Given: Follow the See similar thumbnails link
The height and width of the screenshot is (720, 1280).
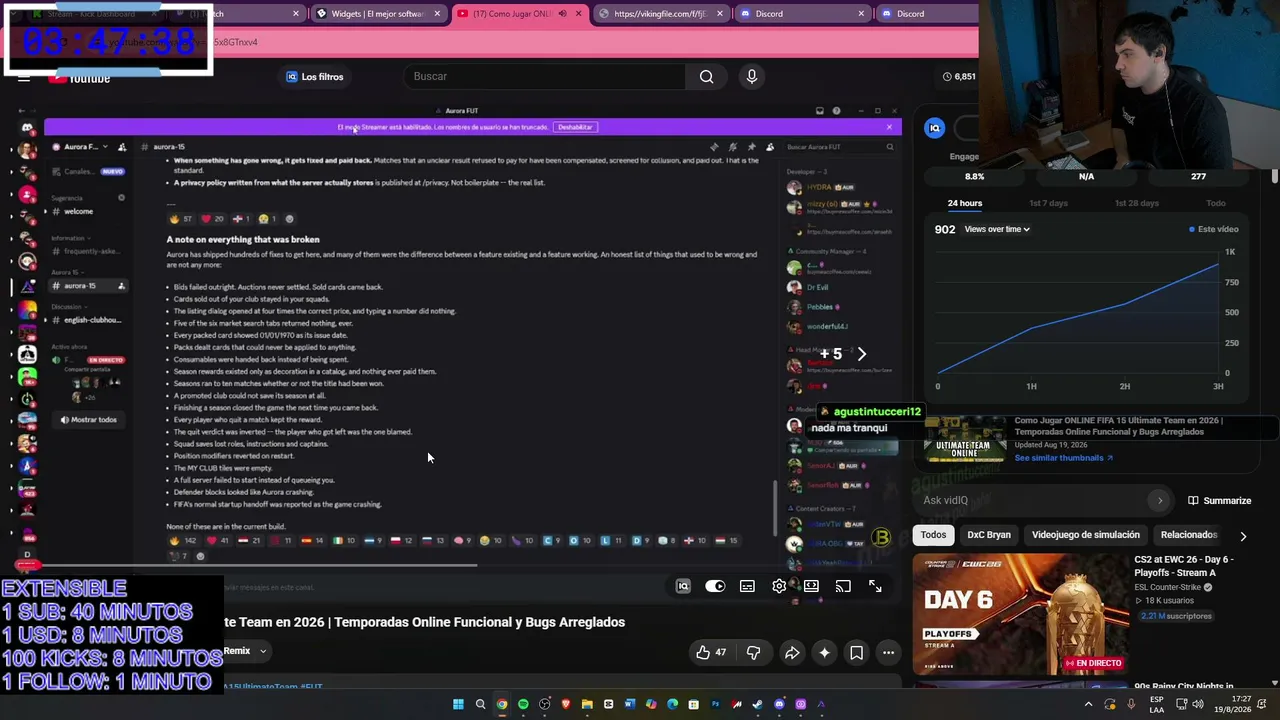Looking at the screenshot, I should tap(1064, 458).
